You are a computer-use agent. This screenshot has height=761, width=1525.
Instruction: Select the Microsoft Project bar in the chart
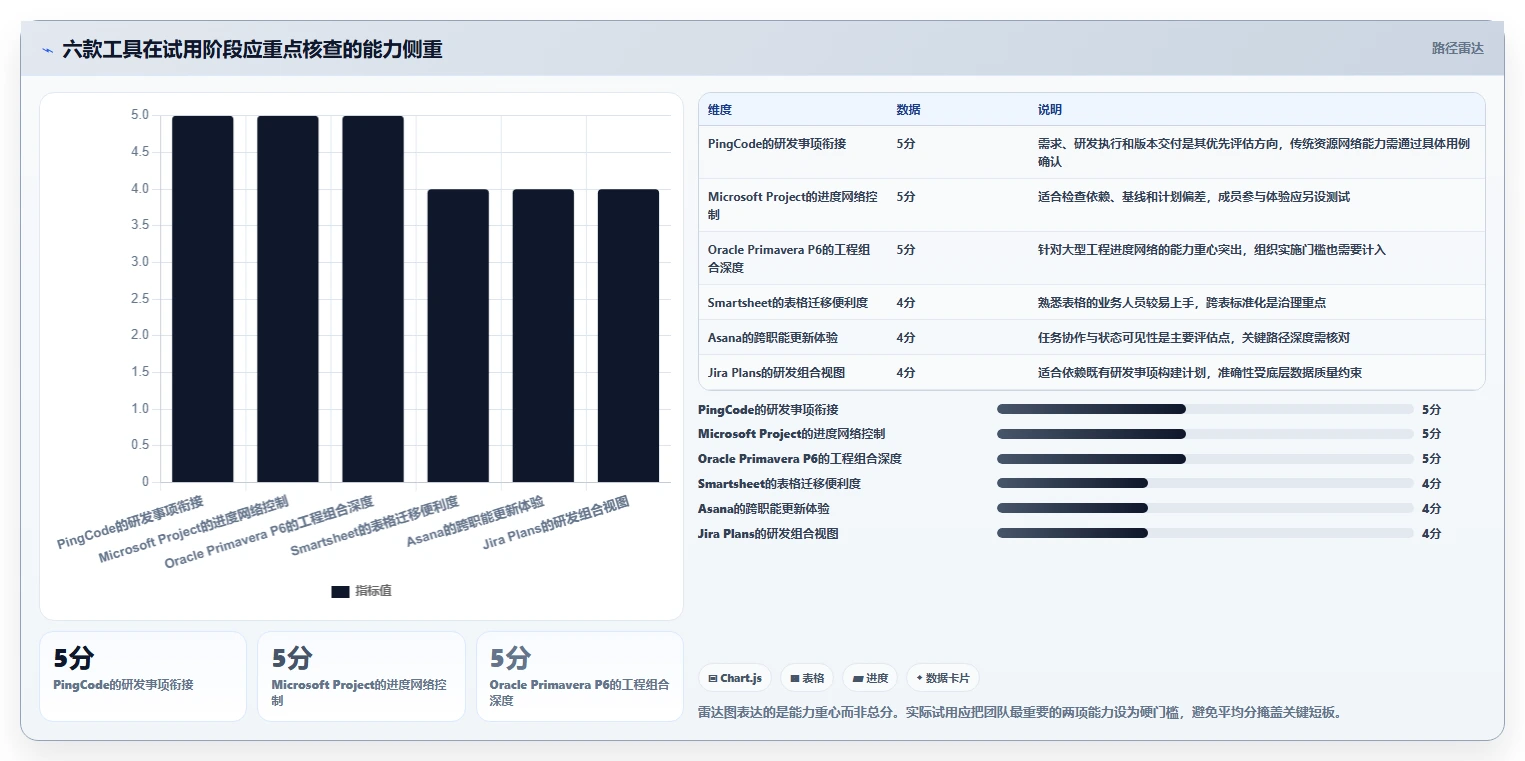[288, 299]
